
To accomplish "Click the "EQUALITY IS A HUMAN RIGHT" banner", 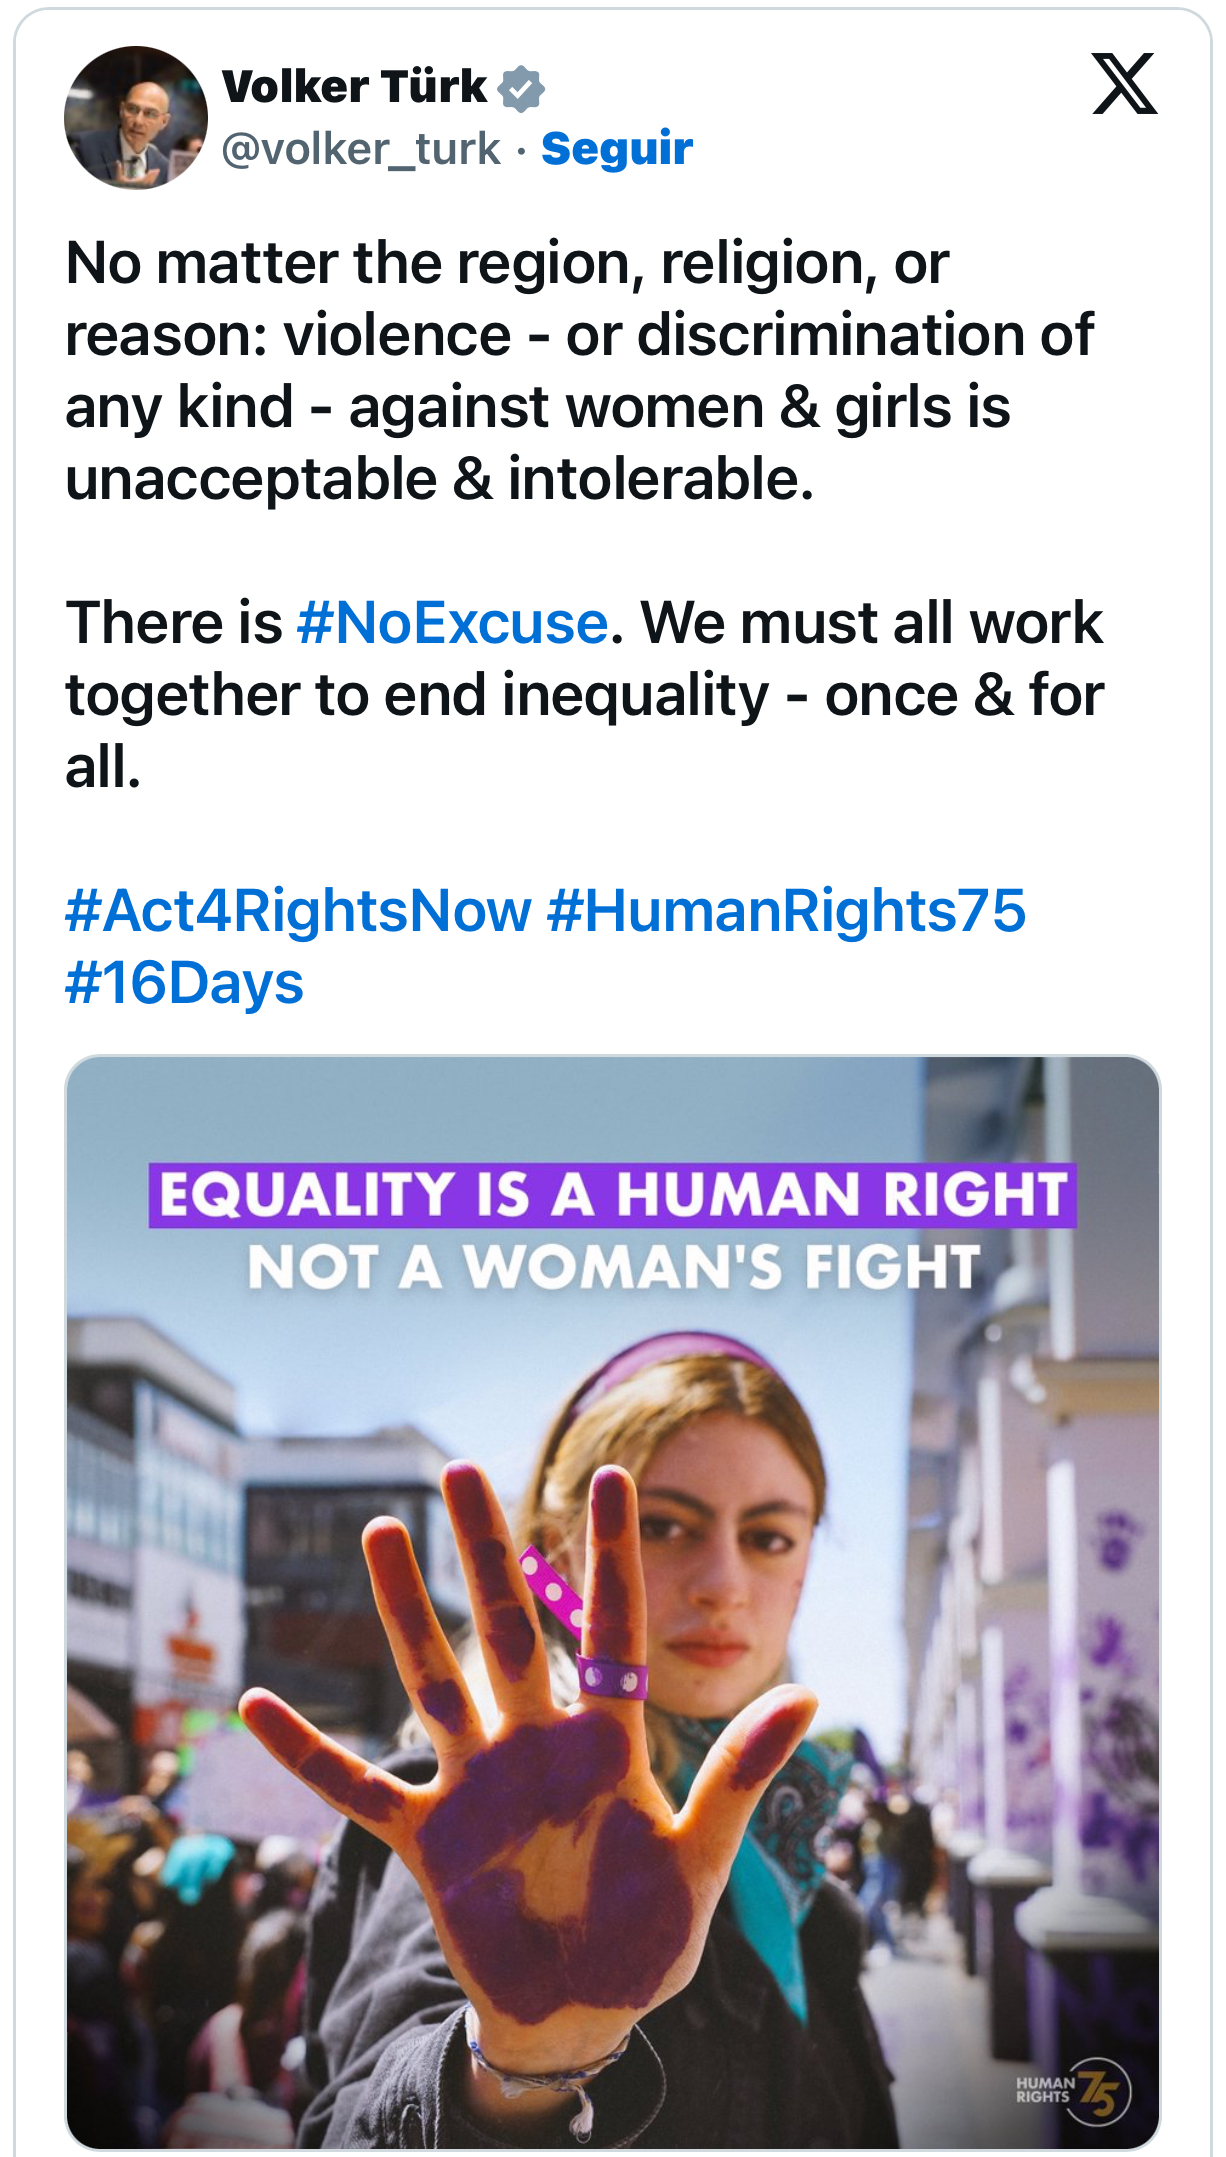I will 612,1194.
